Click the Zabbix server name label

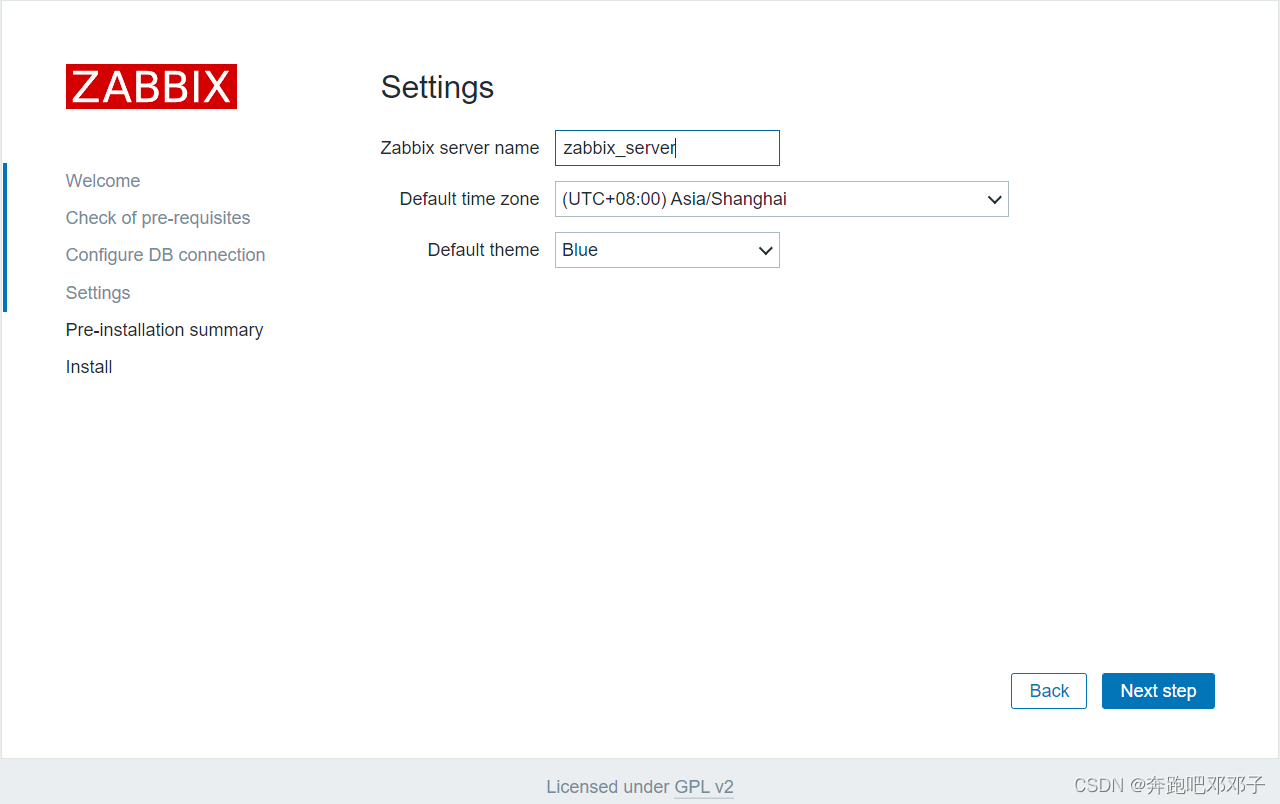coord(460,148)
